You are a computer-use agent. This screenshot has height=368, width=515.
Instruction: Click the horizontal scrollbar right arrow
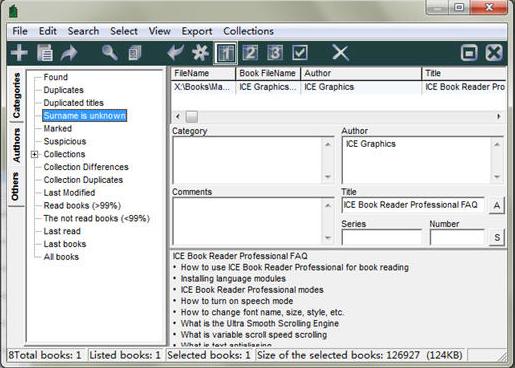click(499, 116)
